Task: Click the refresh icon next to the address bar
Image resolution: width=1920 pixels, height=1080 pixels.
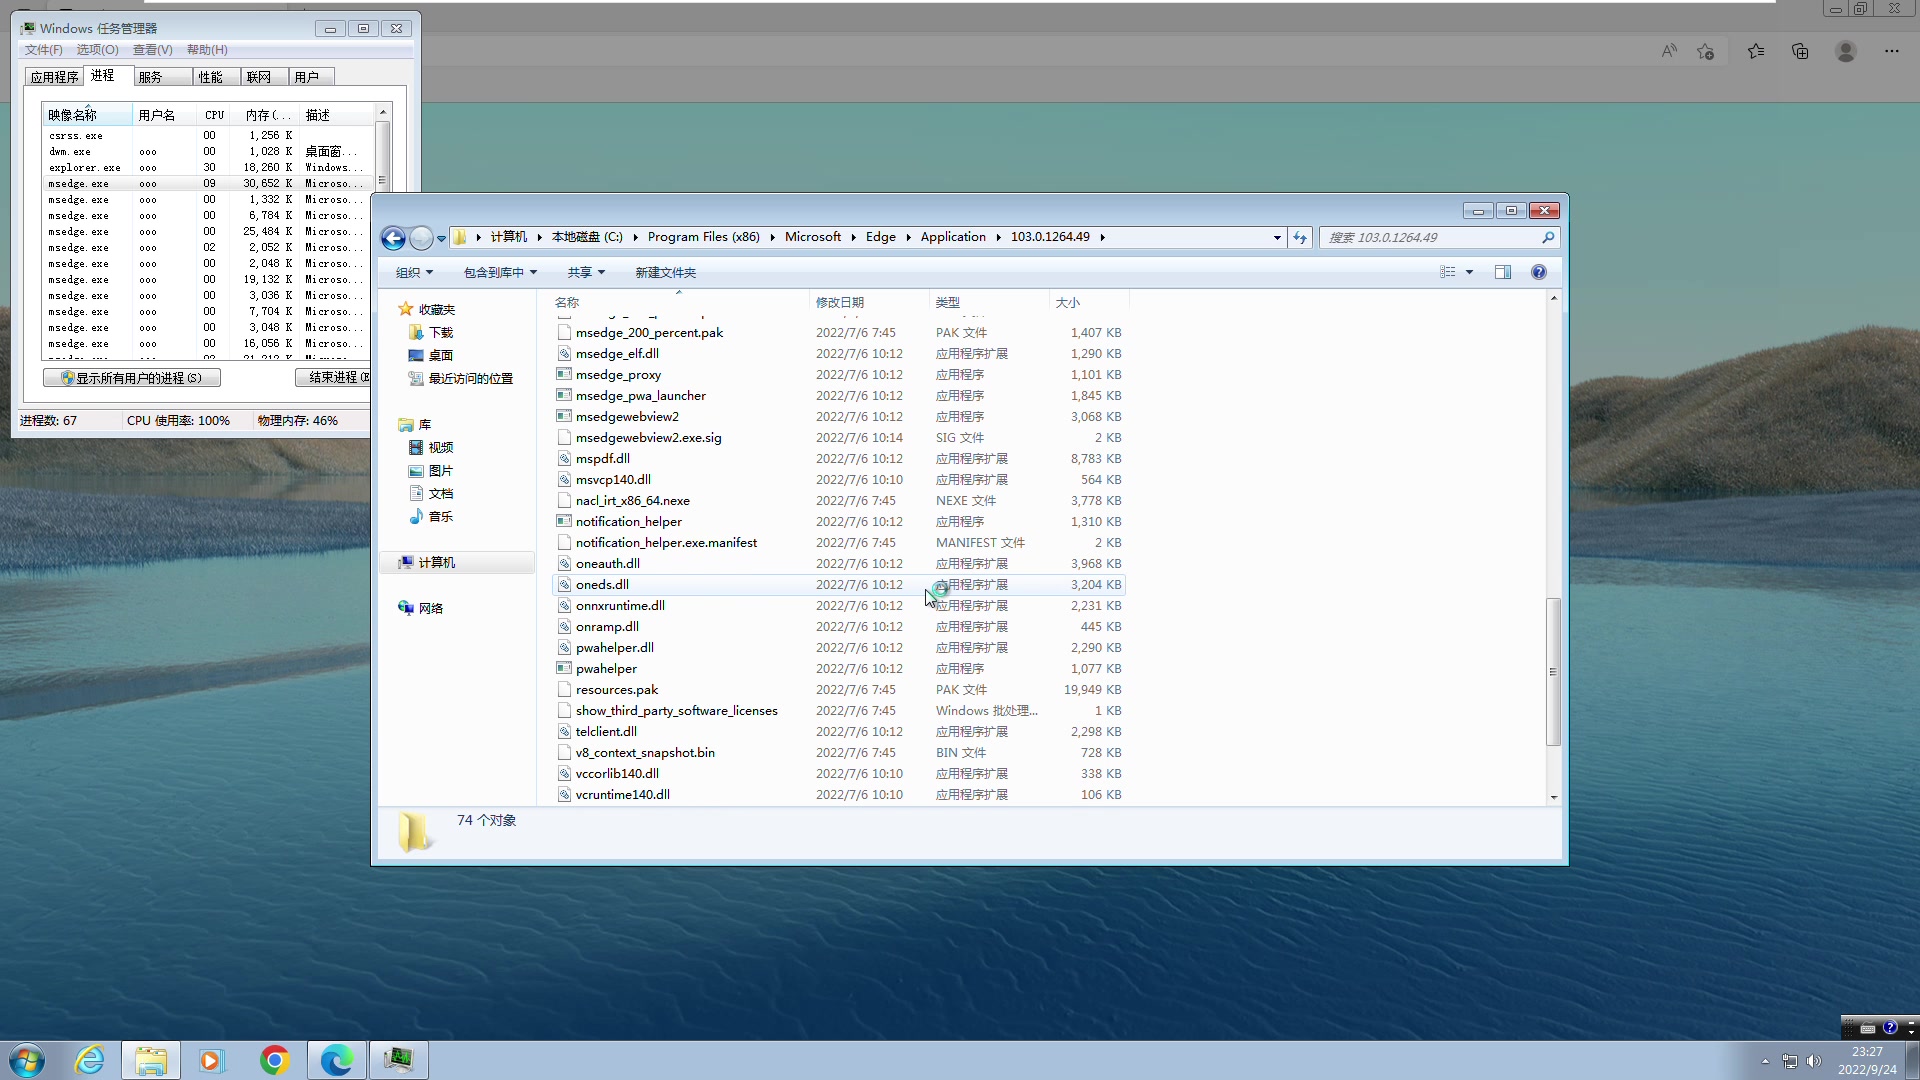Action: point(1299,238)
